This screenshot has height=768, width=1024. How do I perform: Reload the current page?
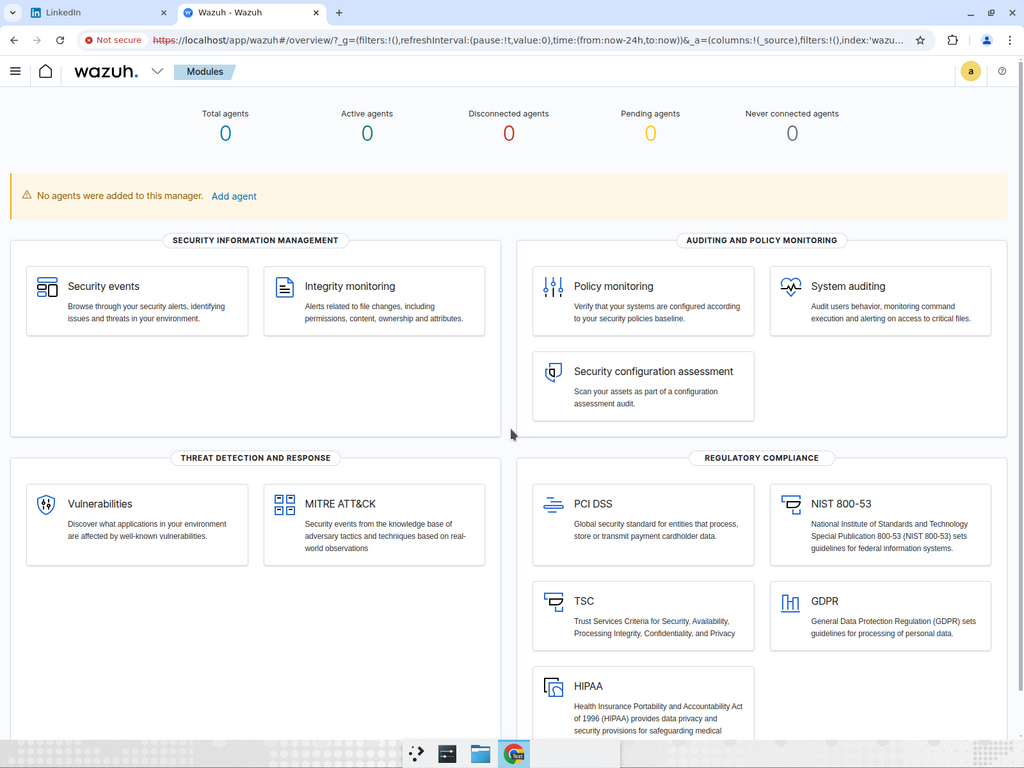coord(60,40)
